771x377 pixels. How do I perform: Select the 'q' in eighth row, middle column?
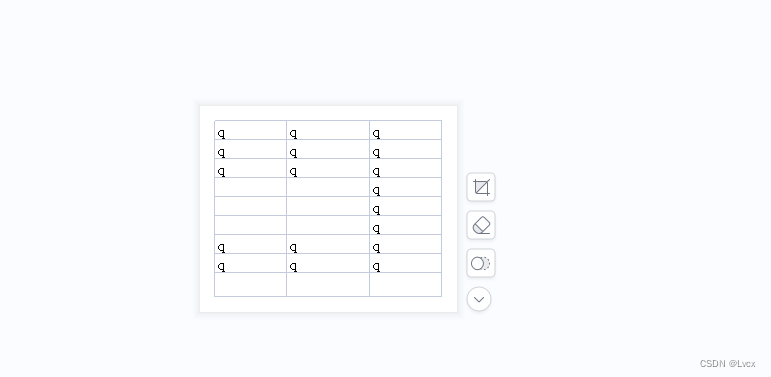point(294,267)
